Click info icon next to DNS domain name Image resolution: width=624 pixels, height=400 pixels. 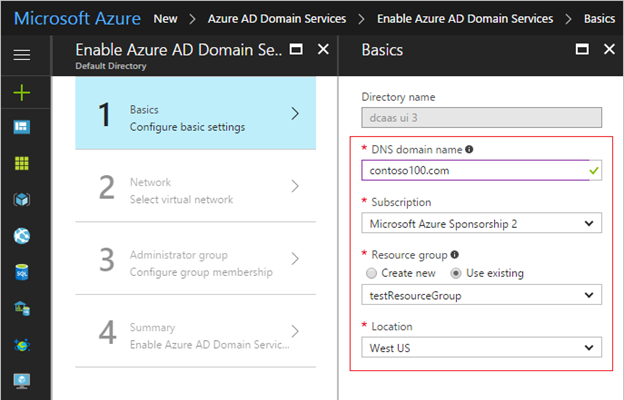coord(469,150)
